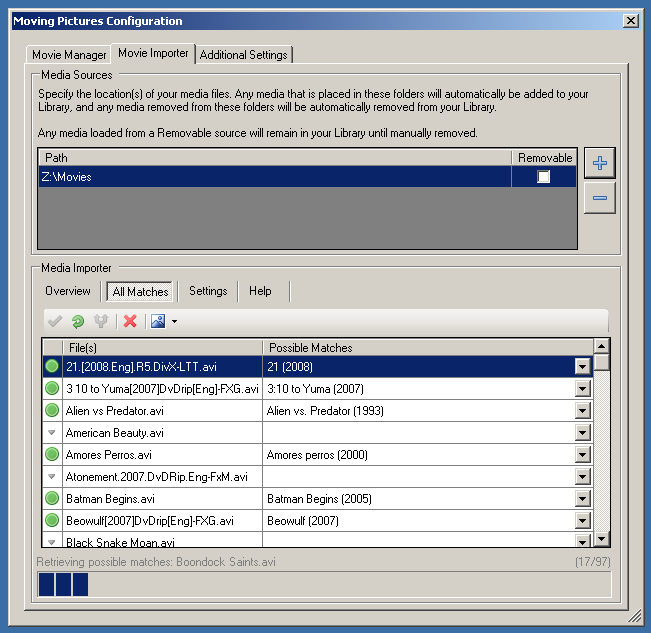
Task: Click the grey approve checkmark icon
Action: (x=55, y=321)
